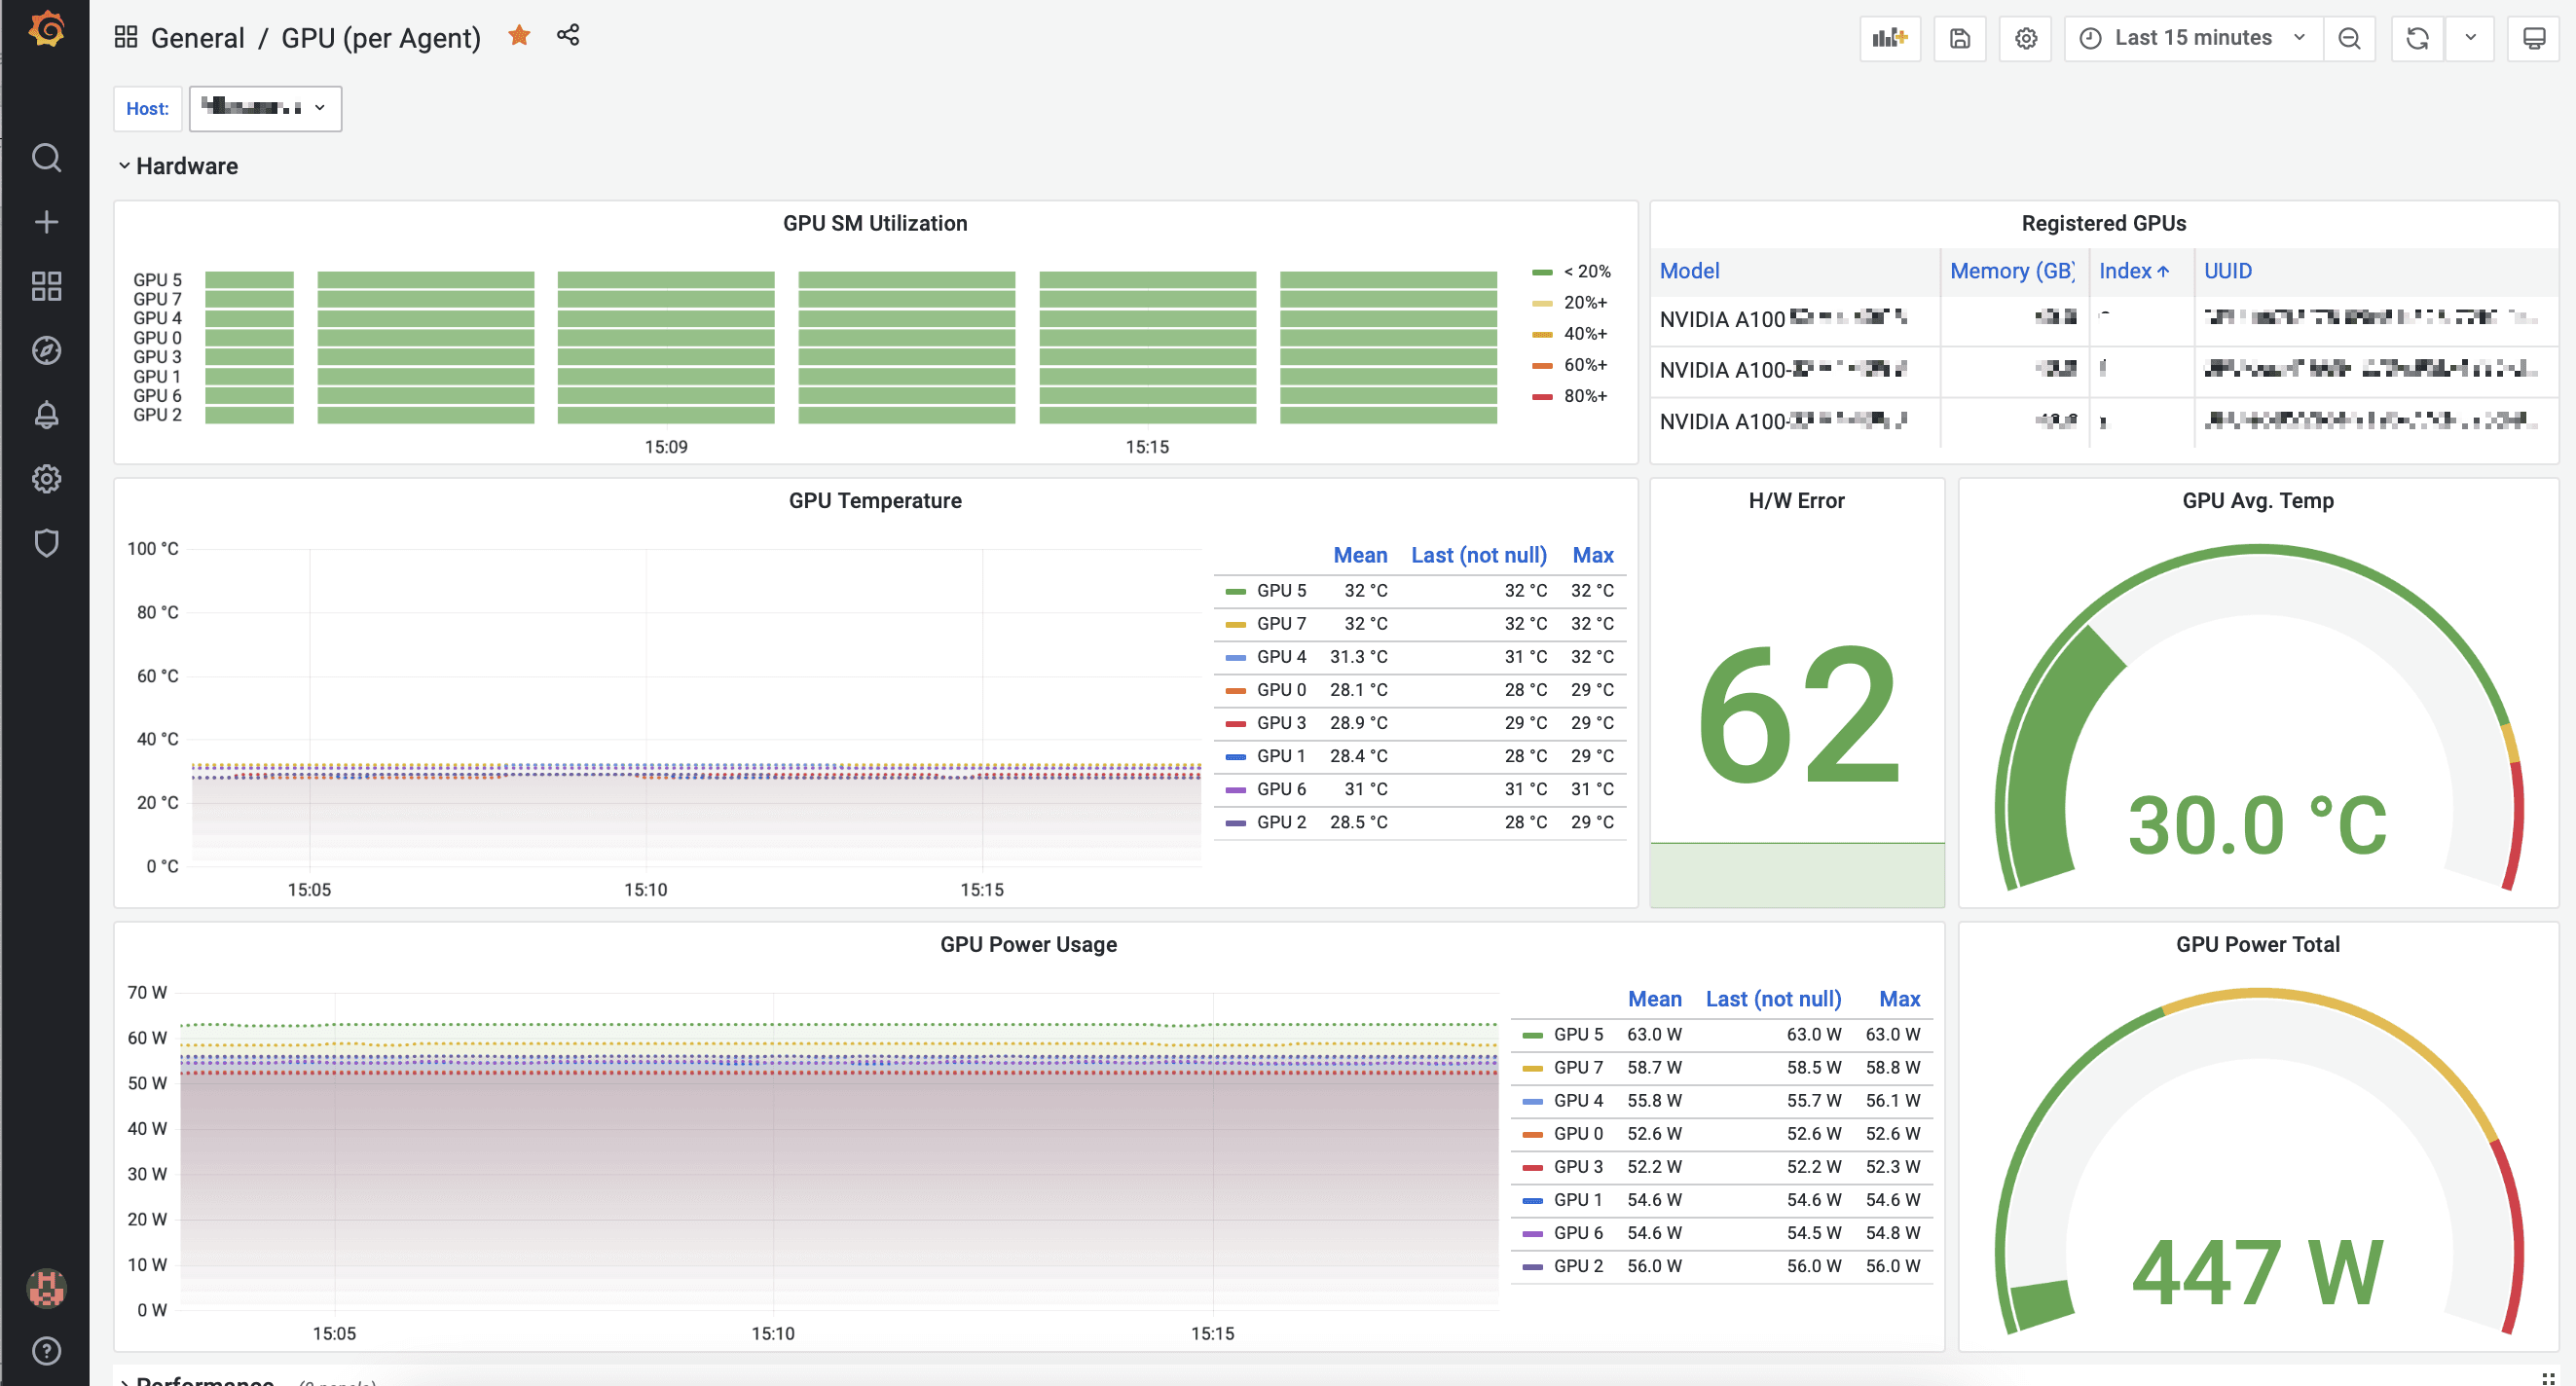Open the search dashboards icon in sidebar
This screenshot has height=1386, width=2576.
coord(46,158)
